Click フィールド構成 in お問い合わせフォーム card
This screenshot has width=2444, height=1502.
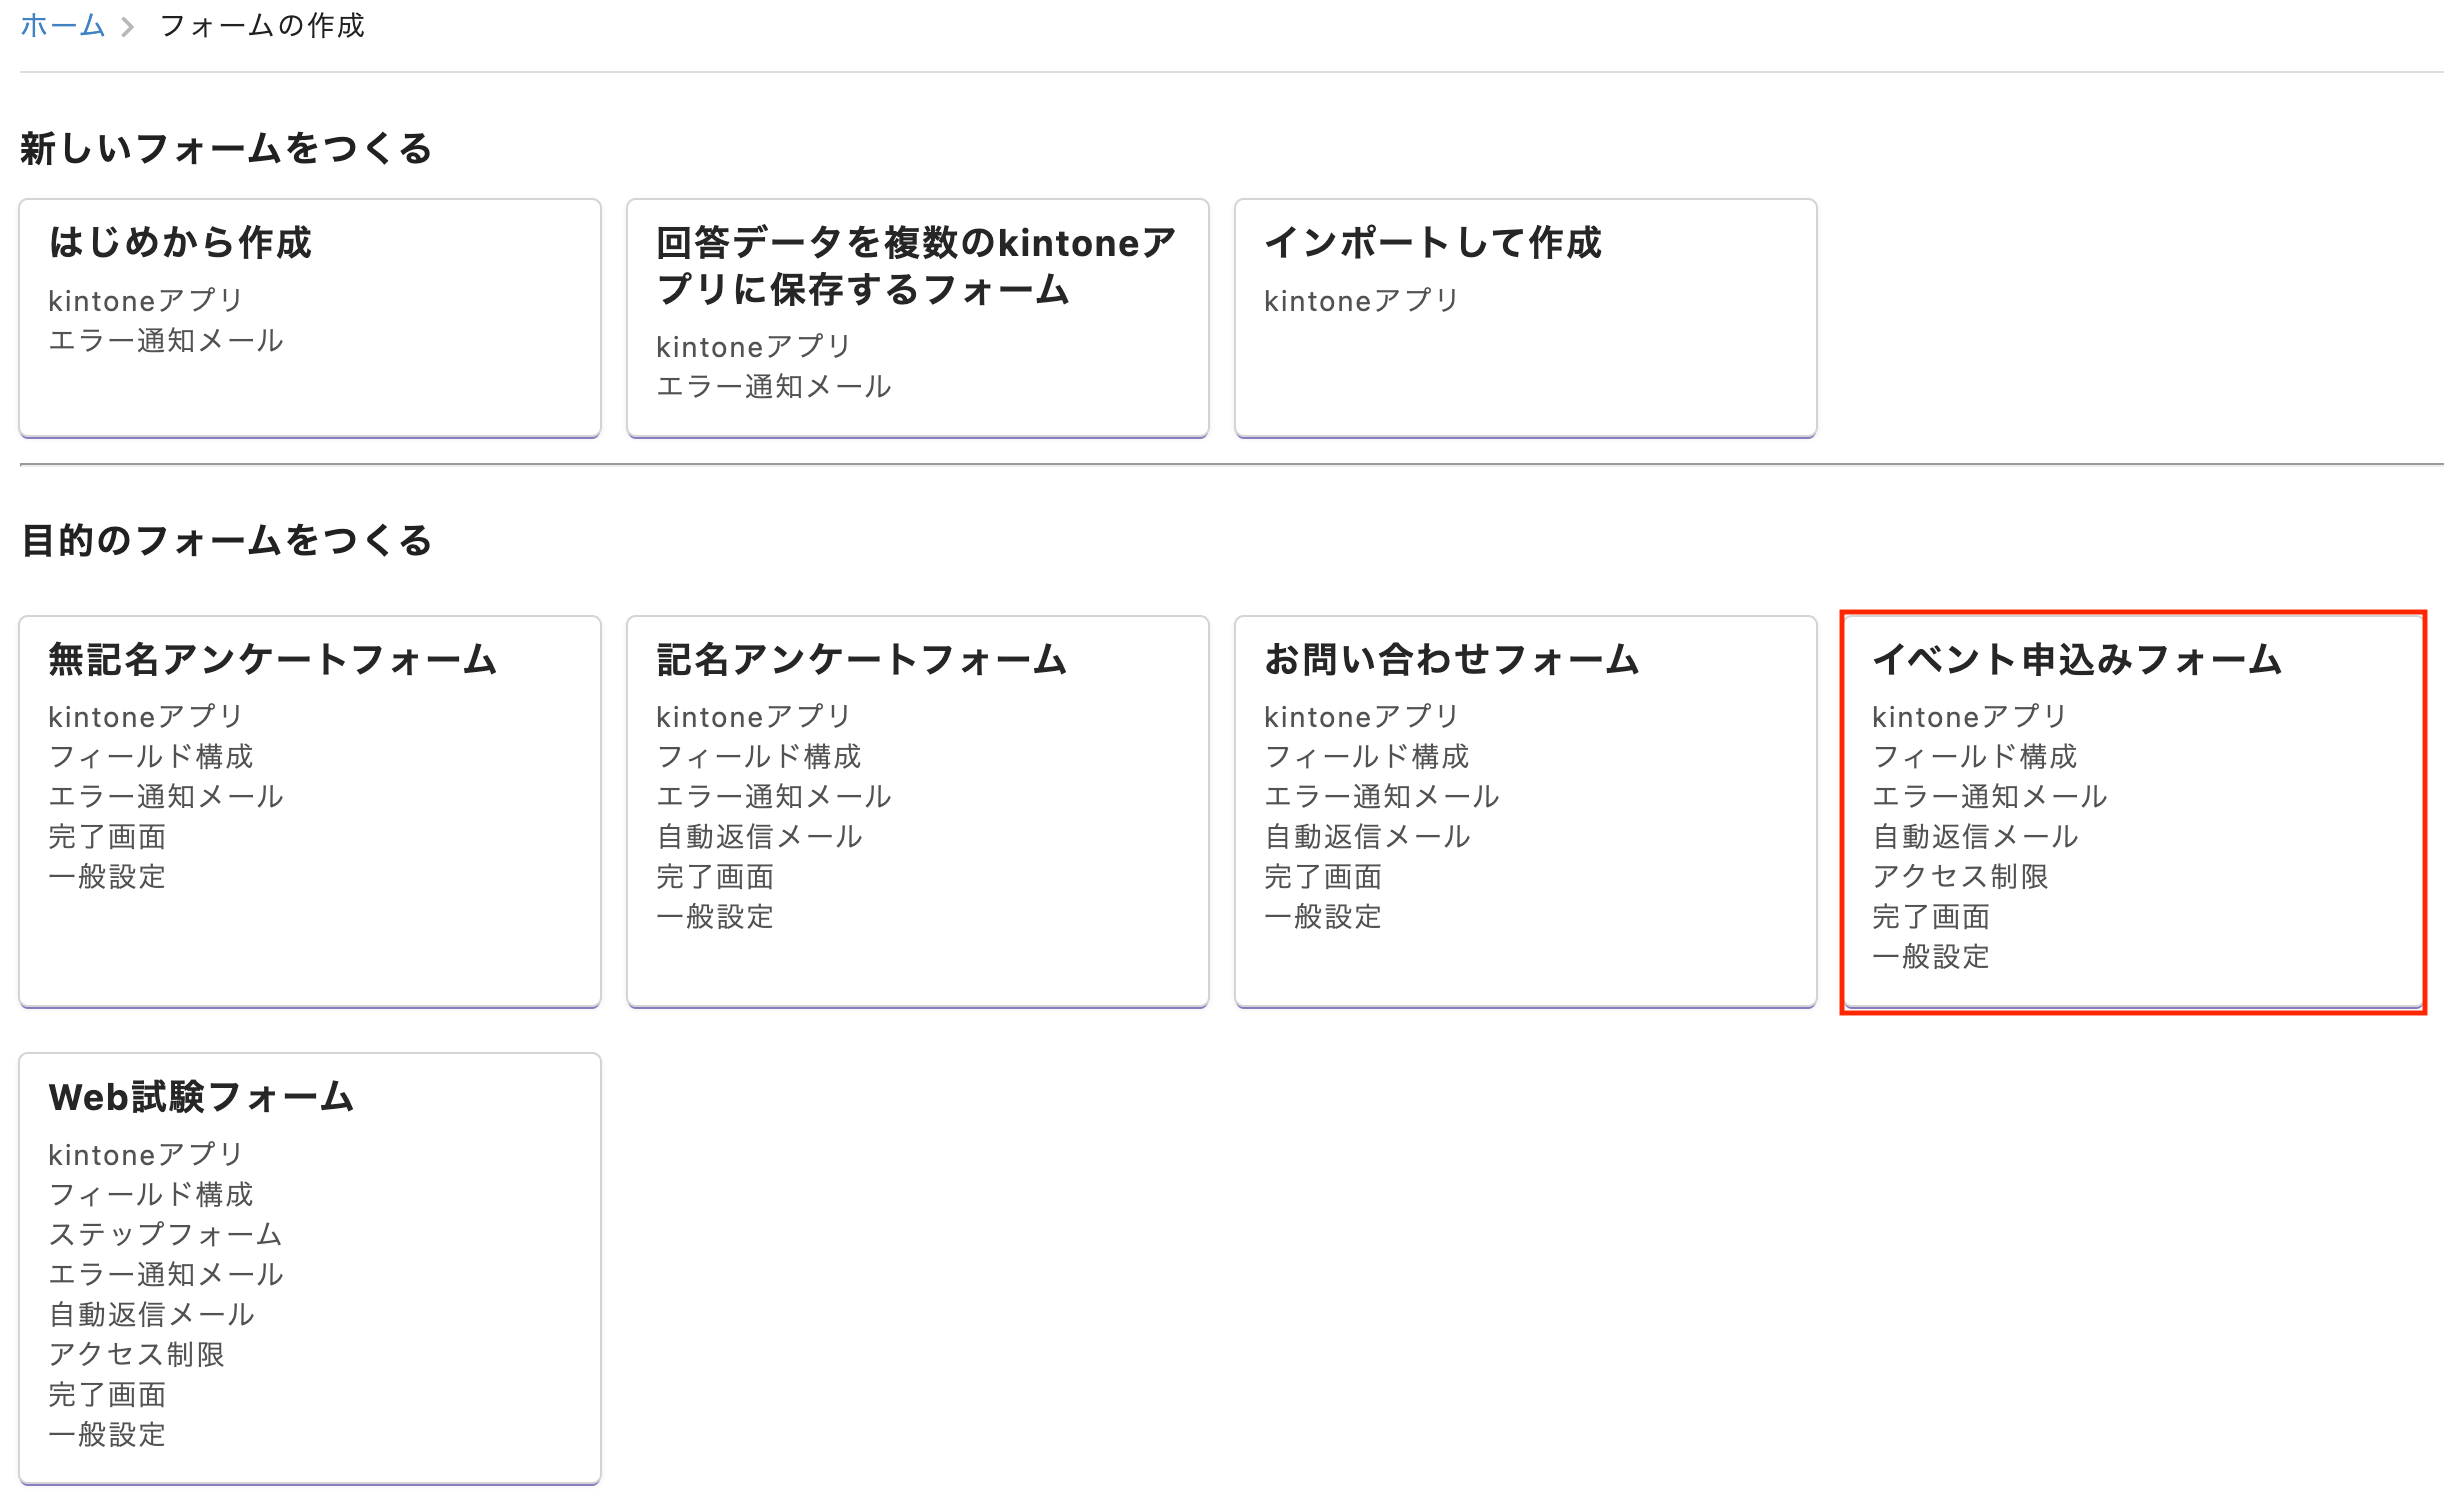tap(1367, 756)
